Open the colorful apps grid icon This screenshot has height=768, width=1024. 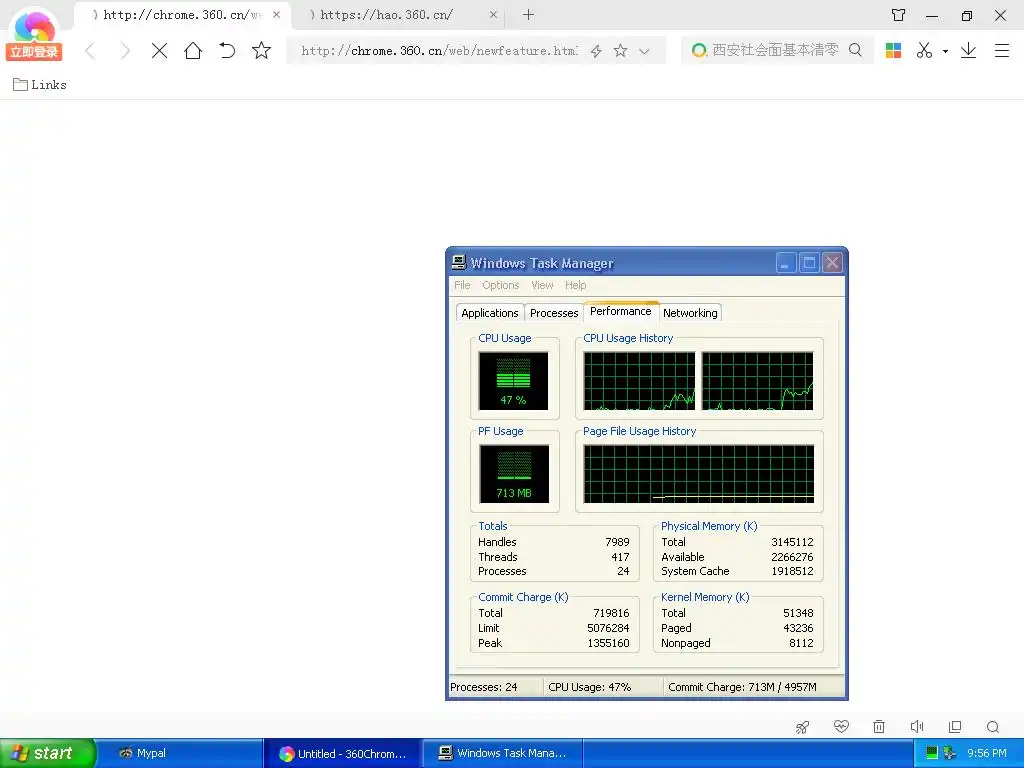pyautogui.click(x=893, y=50)
